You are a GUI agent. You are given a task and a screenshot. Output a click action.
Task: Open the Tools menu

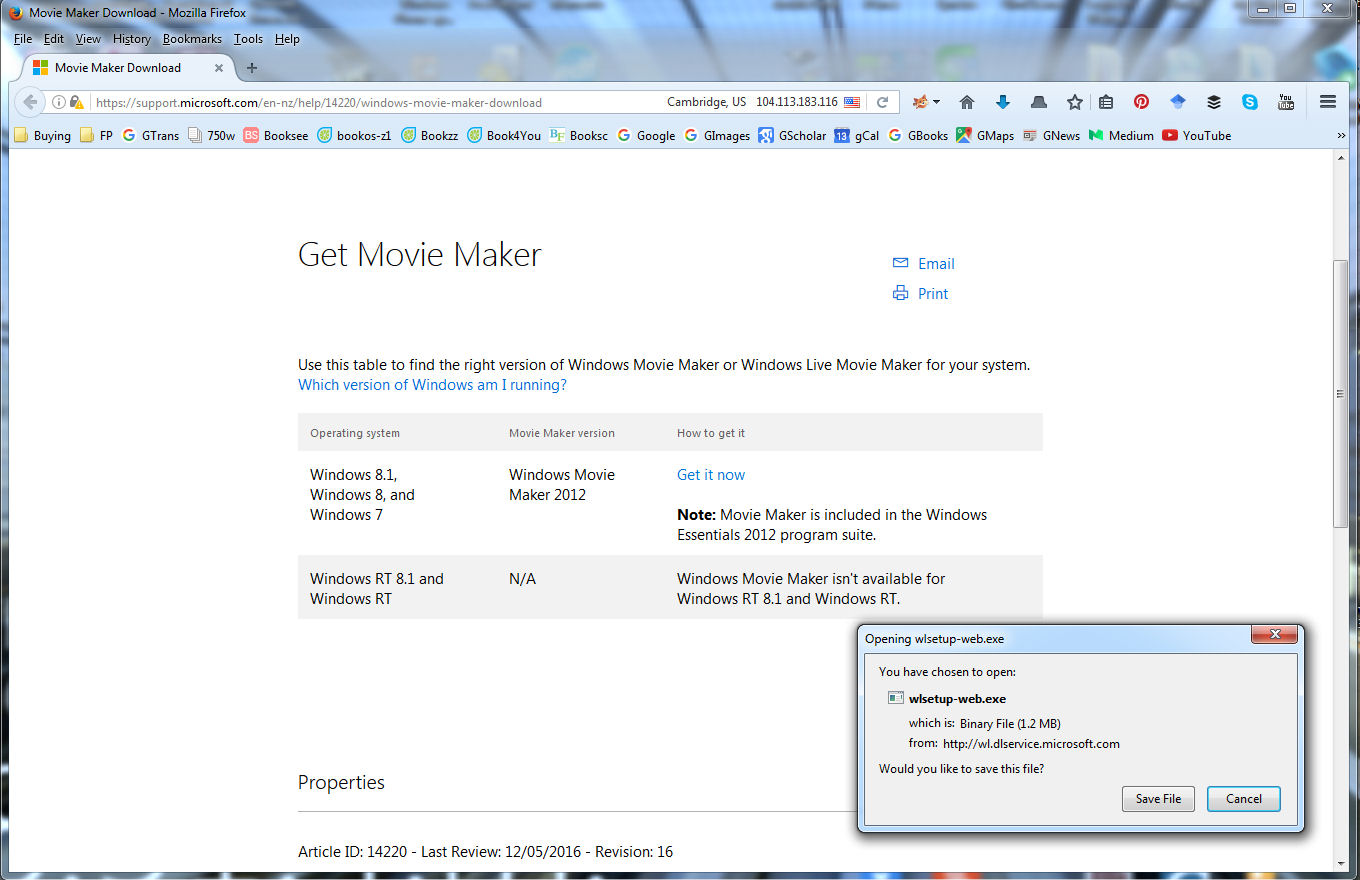point(248,39)
